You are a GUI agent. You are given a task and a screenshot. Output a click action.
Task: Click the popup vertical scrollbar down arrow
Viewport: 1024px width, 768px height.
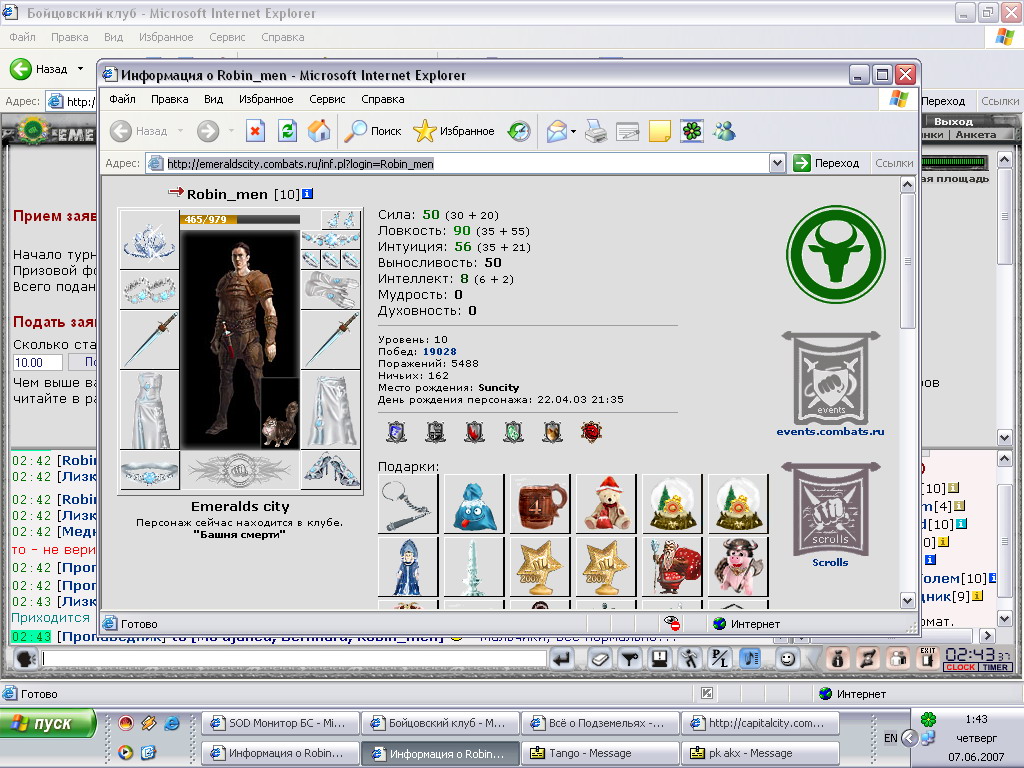907,600
